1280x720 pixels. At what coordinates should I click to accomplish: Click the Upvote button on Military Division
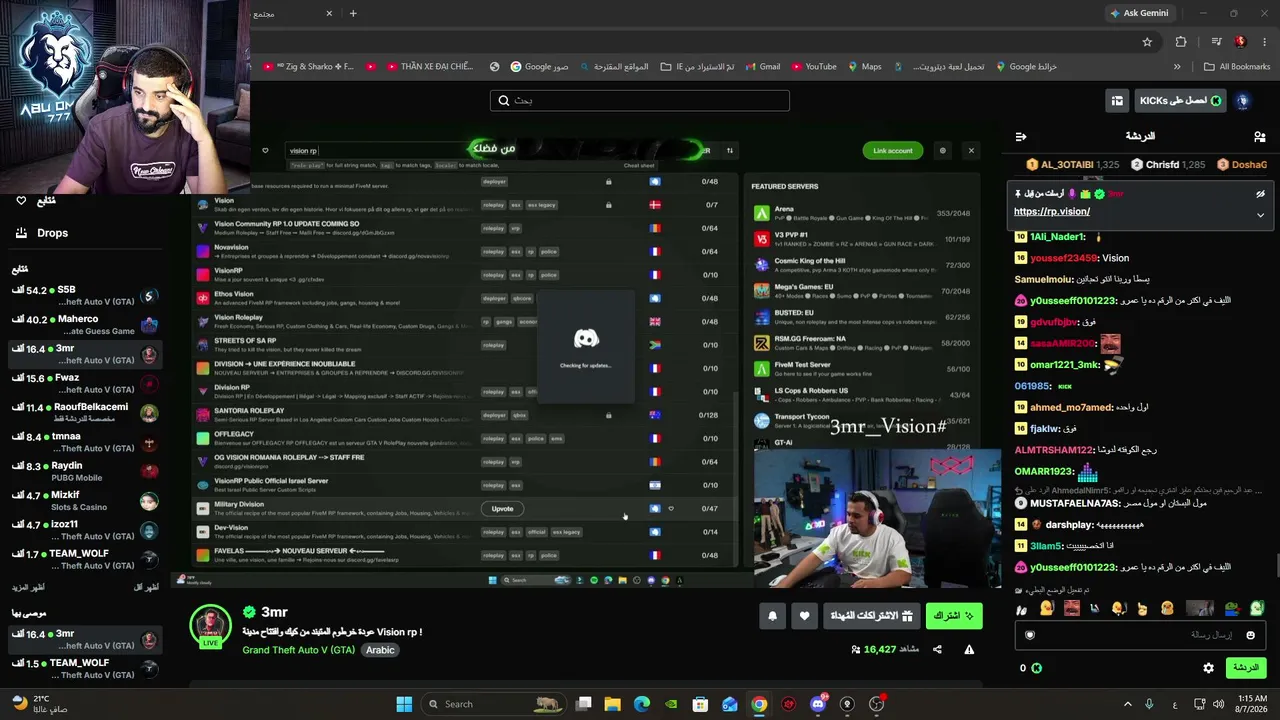[502, 509]
